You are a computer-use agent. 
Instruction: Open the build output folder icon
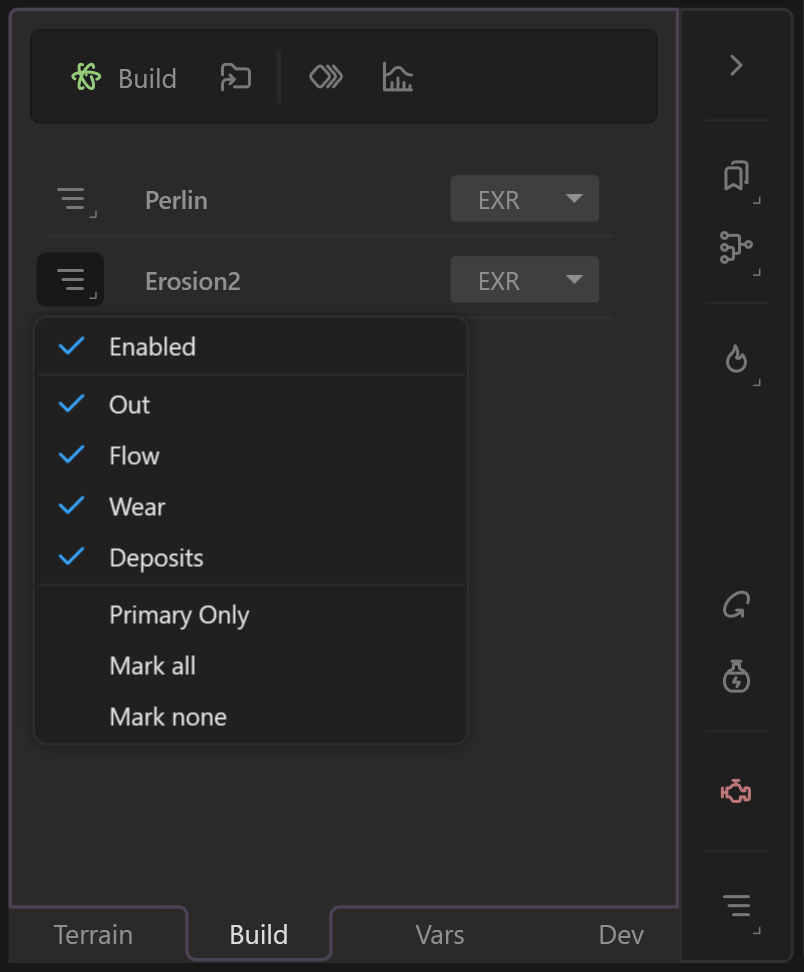pos(236,77)
